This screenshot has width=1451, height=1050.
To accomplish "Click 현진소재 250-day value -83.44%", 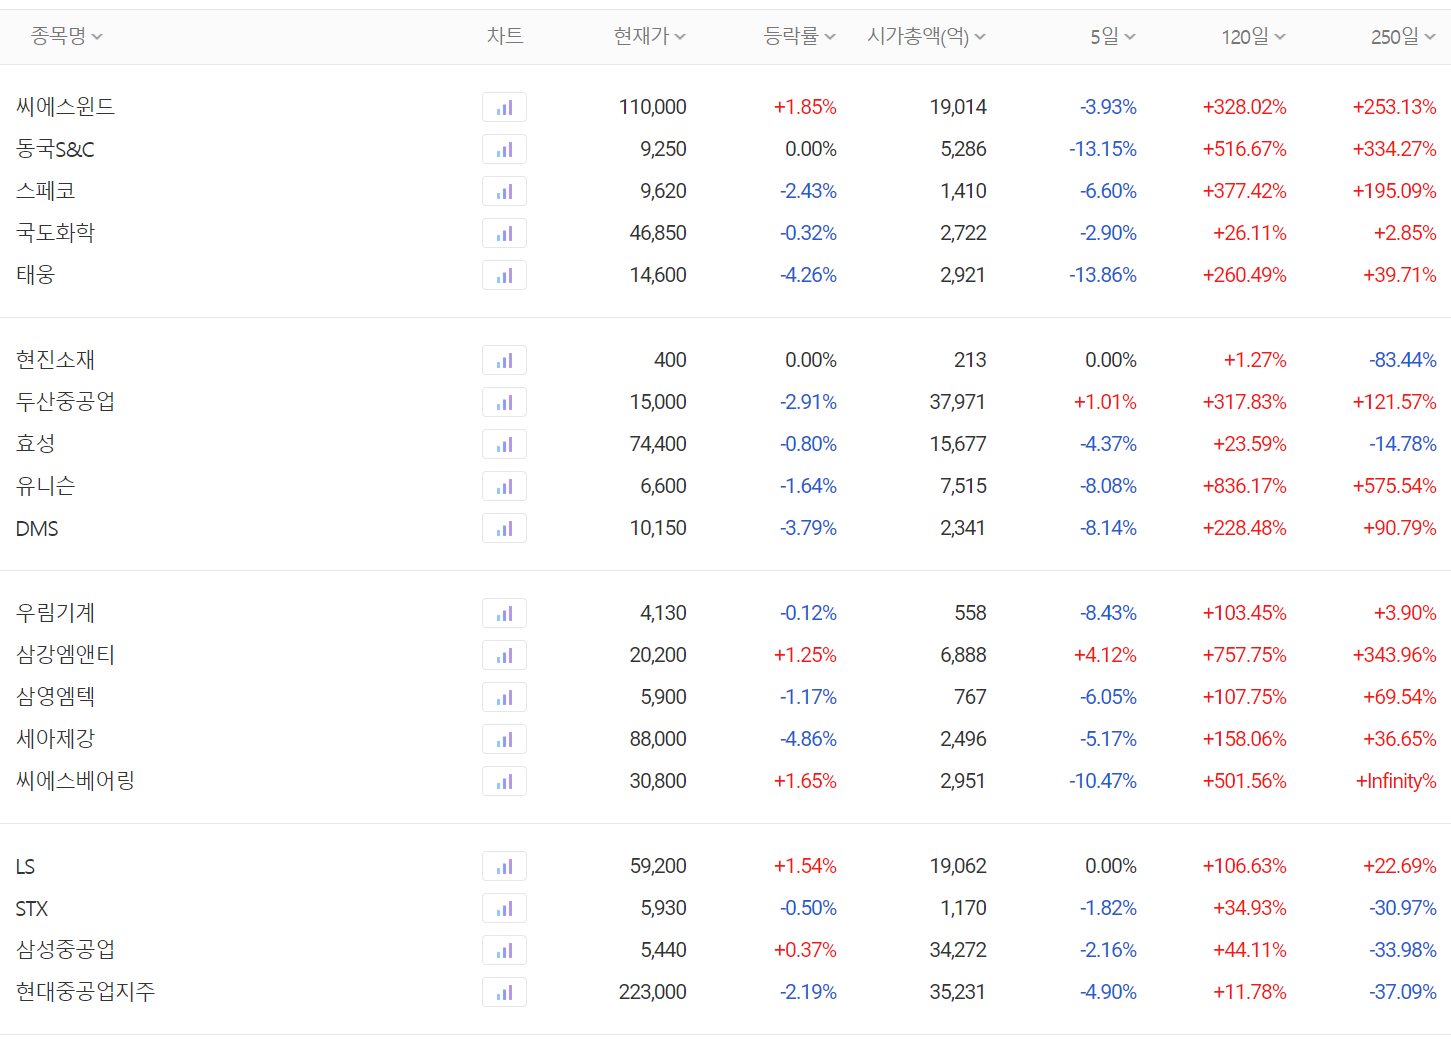I will point(1402,360).
